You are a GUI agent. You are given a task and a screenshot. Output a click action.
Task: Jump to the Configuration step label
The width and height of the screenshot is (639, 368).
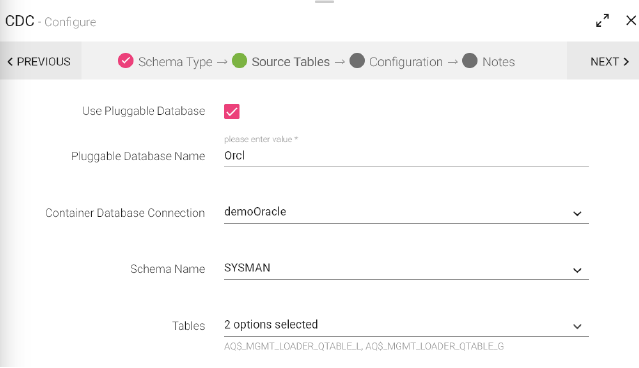coord(406,62)
